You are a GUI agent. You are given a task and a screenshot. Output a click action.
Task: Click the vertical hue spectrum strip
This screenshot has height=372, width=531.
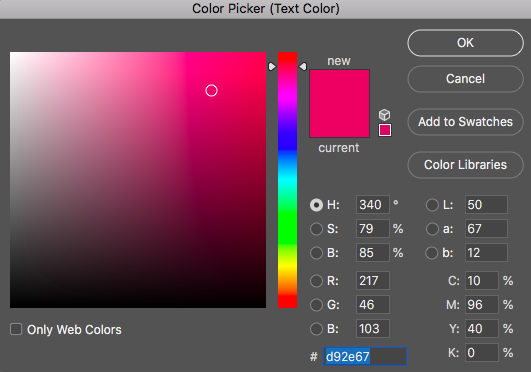(288, 180)
